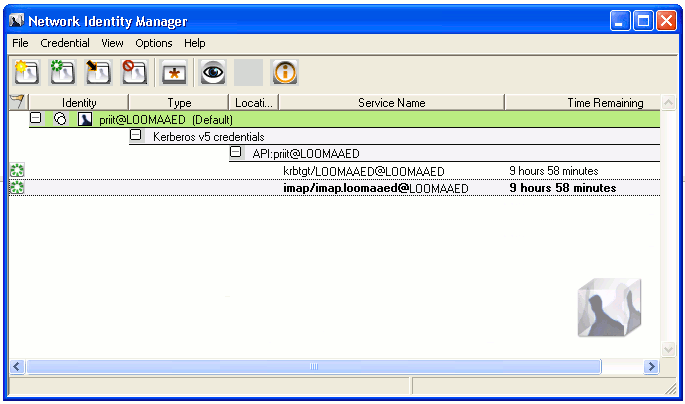Select the krbtgt/LOOMAAED@LOOMAAED service entry
This screenshot has height=404, width=685.
pyautogui.click(x=363, y=171)
